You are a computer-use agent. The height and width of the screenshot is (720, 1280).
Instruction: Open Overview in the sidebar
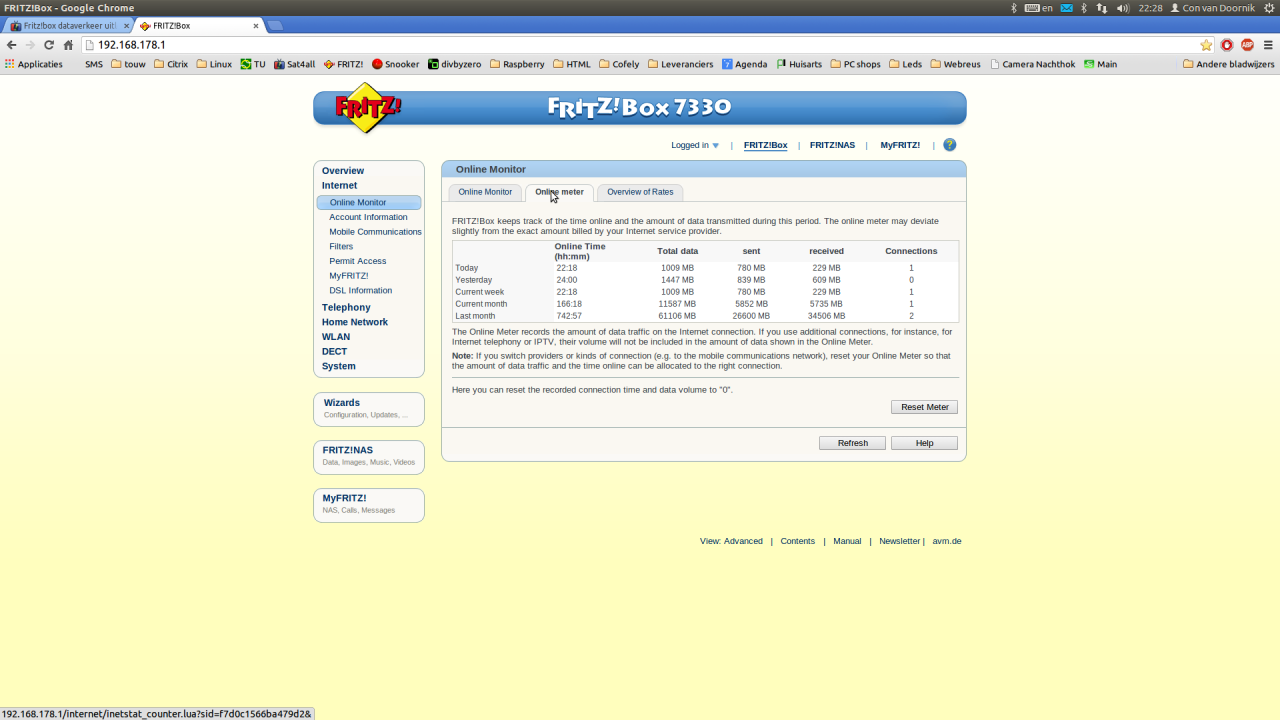pyautogui.click(x=343, y=171)
